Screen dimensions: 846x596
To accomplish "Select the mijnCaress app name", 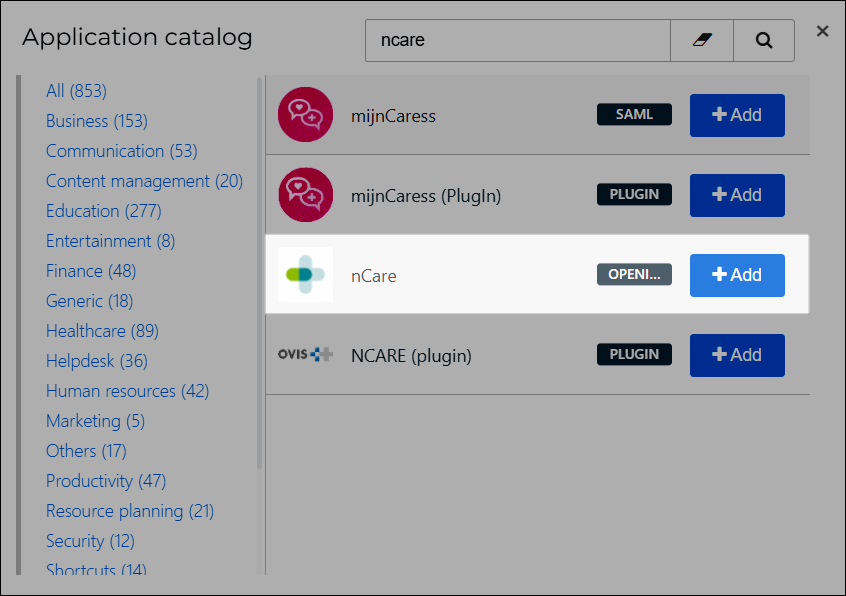I will pyautogui.click(x=393, y=116).
